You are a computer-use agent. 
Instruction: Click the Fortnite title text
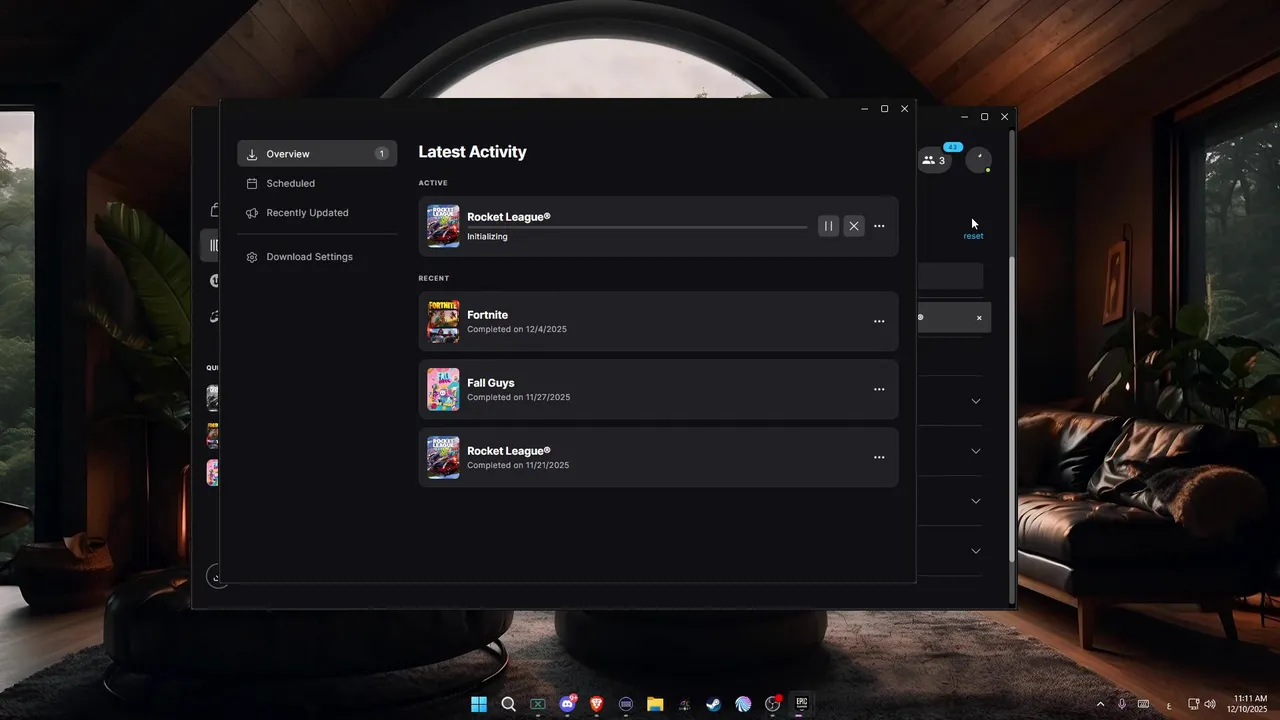tap(488, 315)
